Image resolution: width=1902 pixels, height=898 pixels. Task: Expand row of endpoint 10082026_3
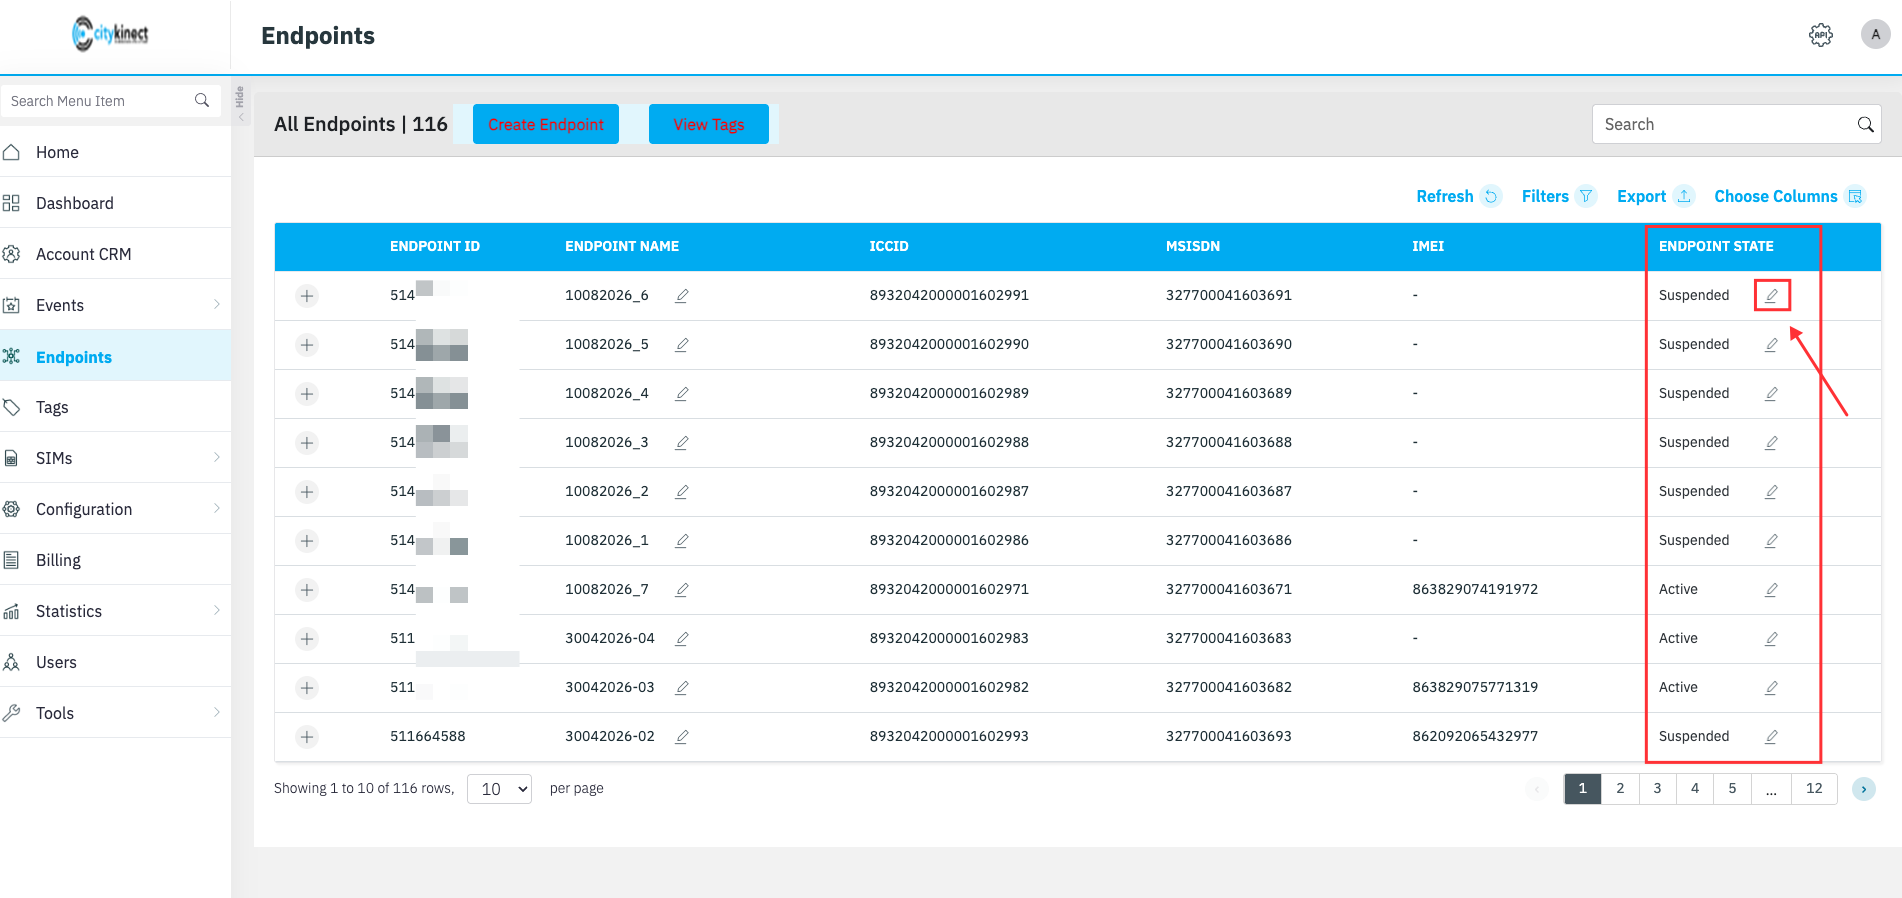pyautogui.click(x=307, y=443)
